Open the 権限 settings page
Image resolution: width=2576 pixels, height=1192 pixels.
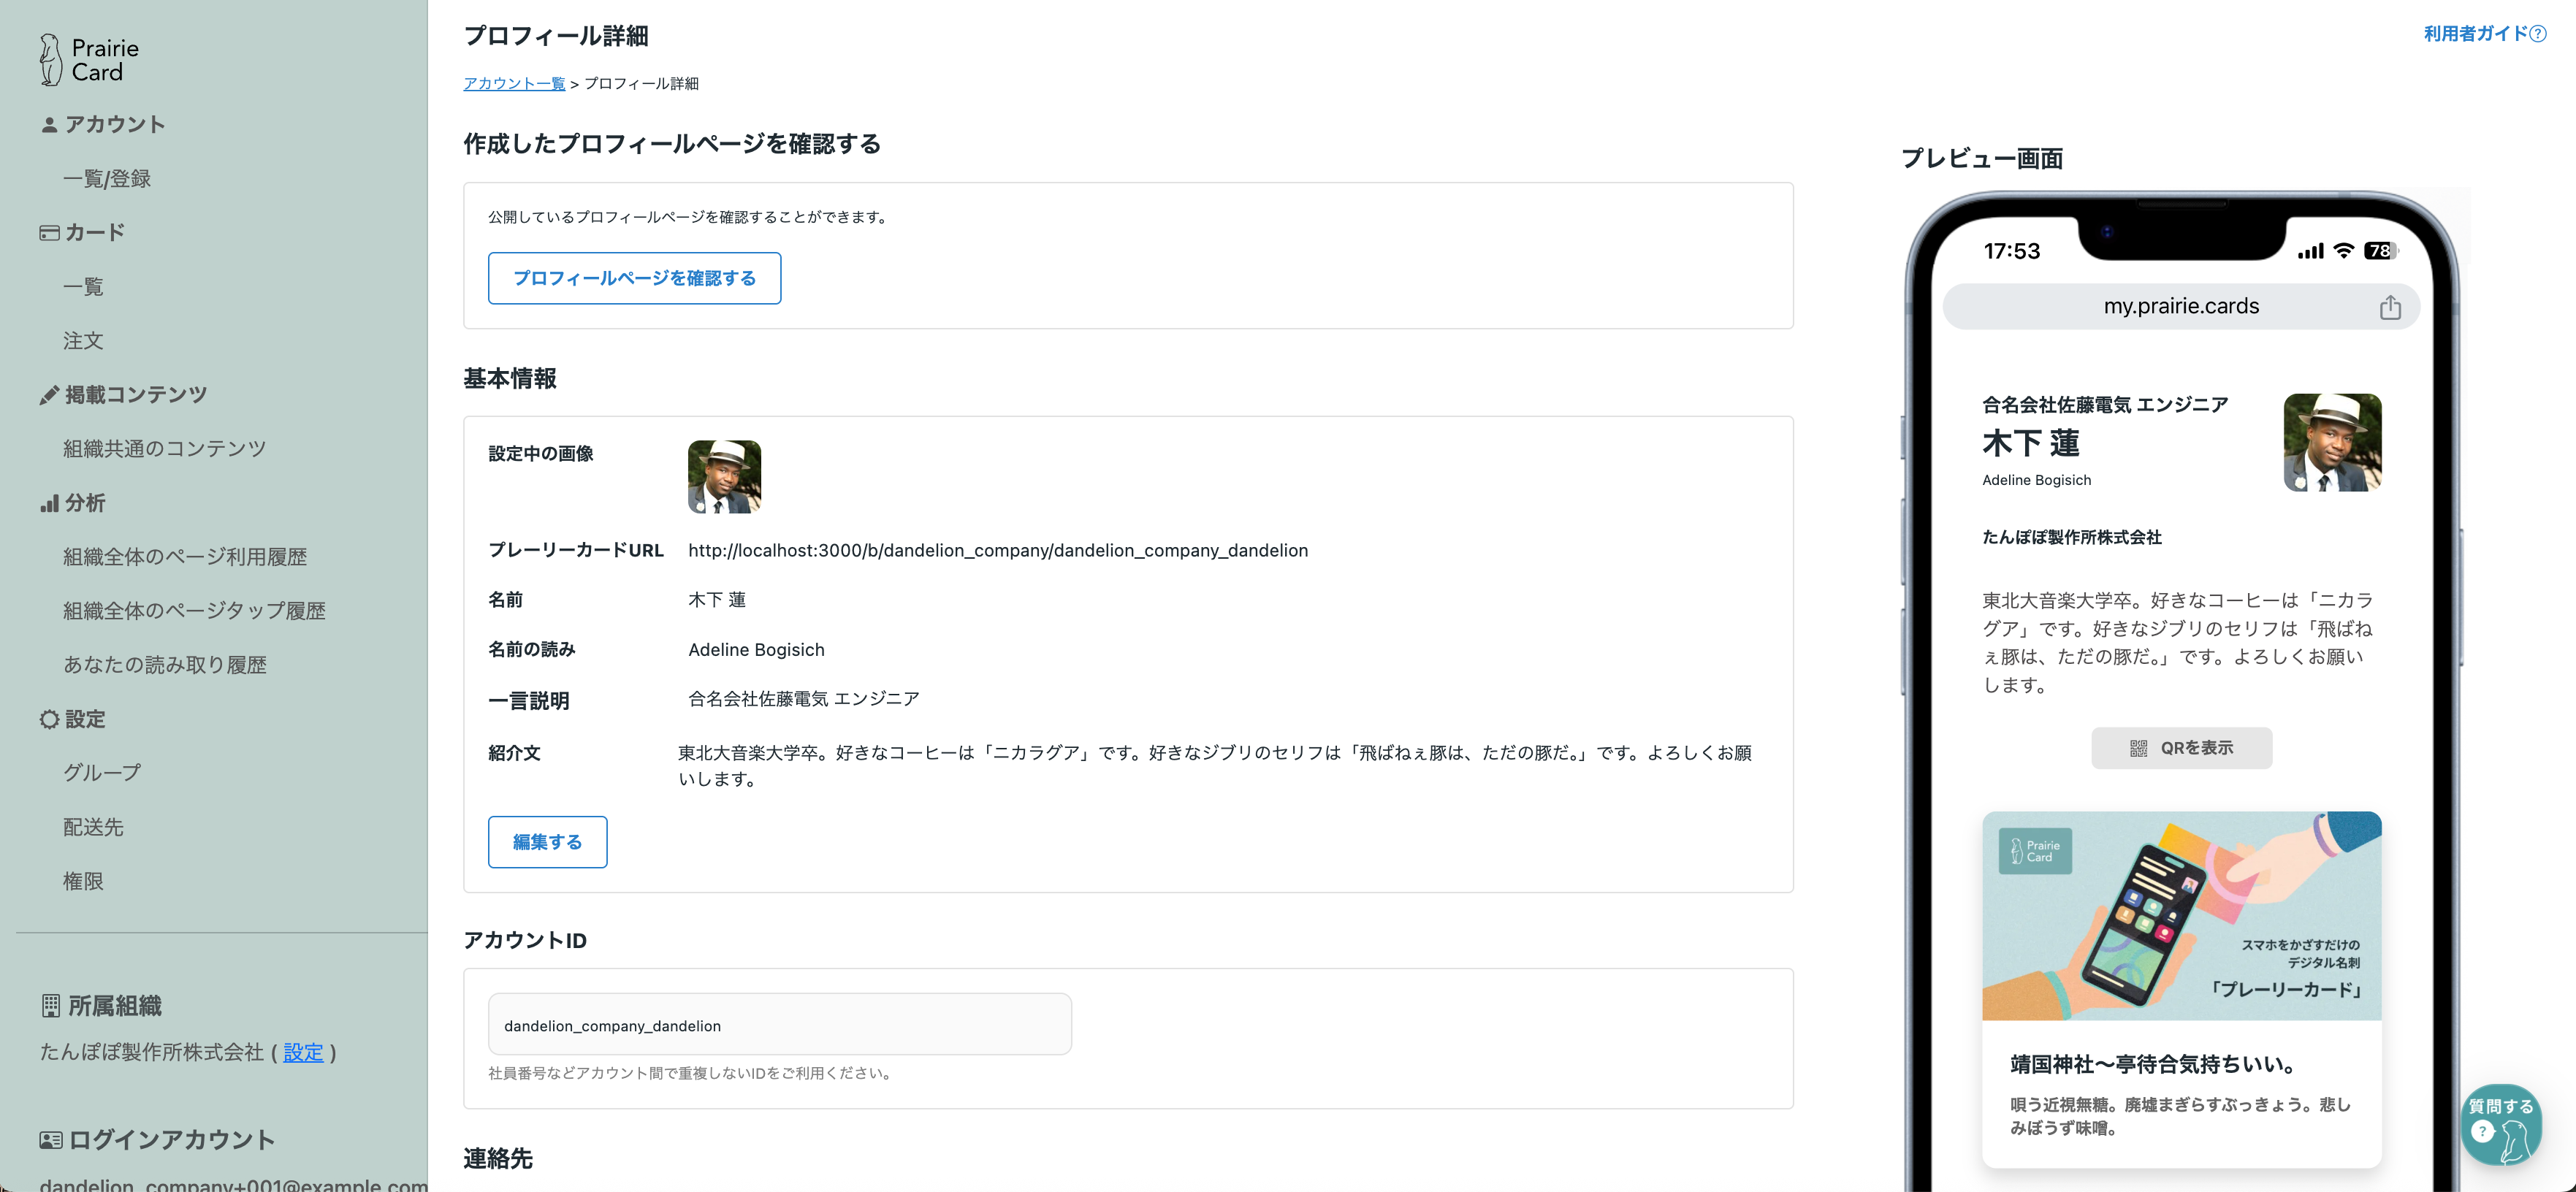pyautogui.click(x=83, y=881)
